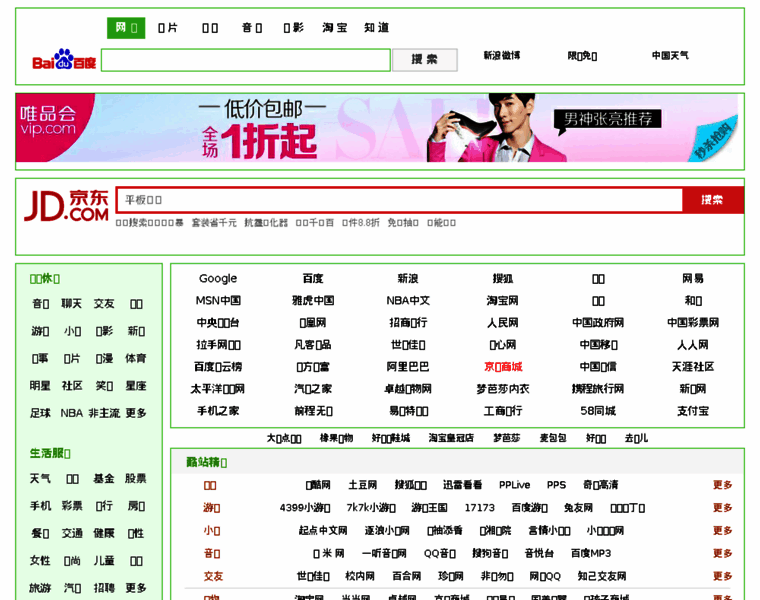Open the NBA中文 link
The width and height of the screenshot is (760, 600).
click(408, 300)
